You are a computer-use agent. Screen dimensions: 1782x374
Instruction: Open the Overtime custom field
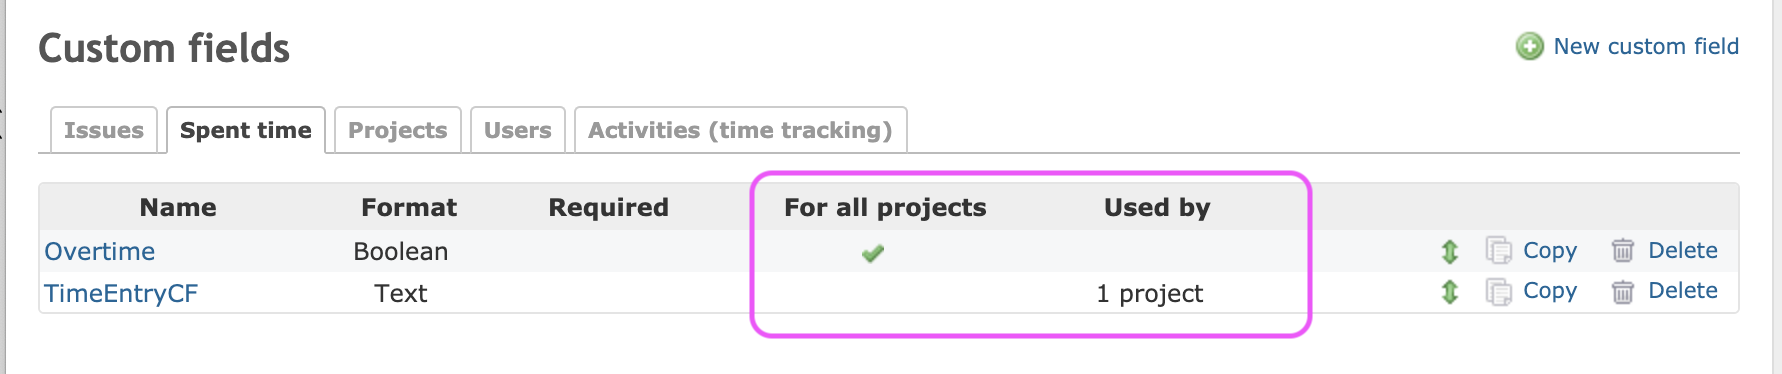click(100, 251)
